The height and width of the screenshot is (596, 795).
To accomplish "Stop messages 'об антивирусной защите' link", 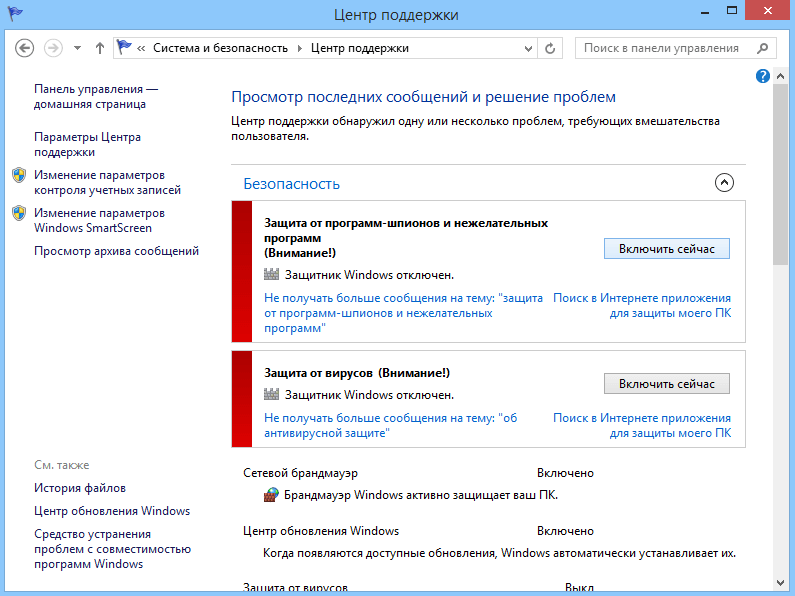I will (x=390, y=426).
